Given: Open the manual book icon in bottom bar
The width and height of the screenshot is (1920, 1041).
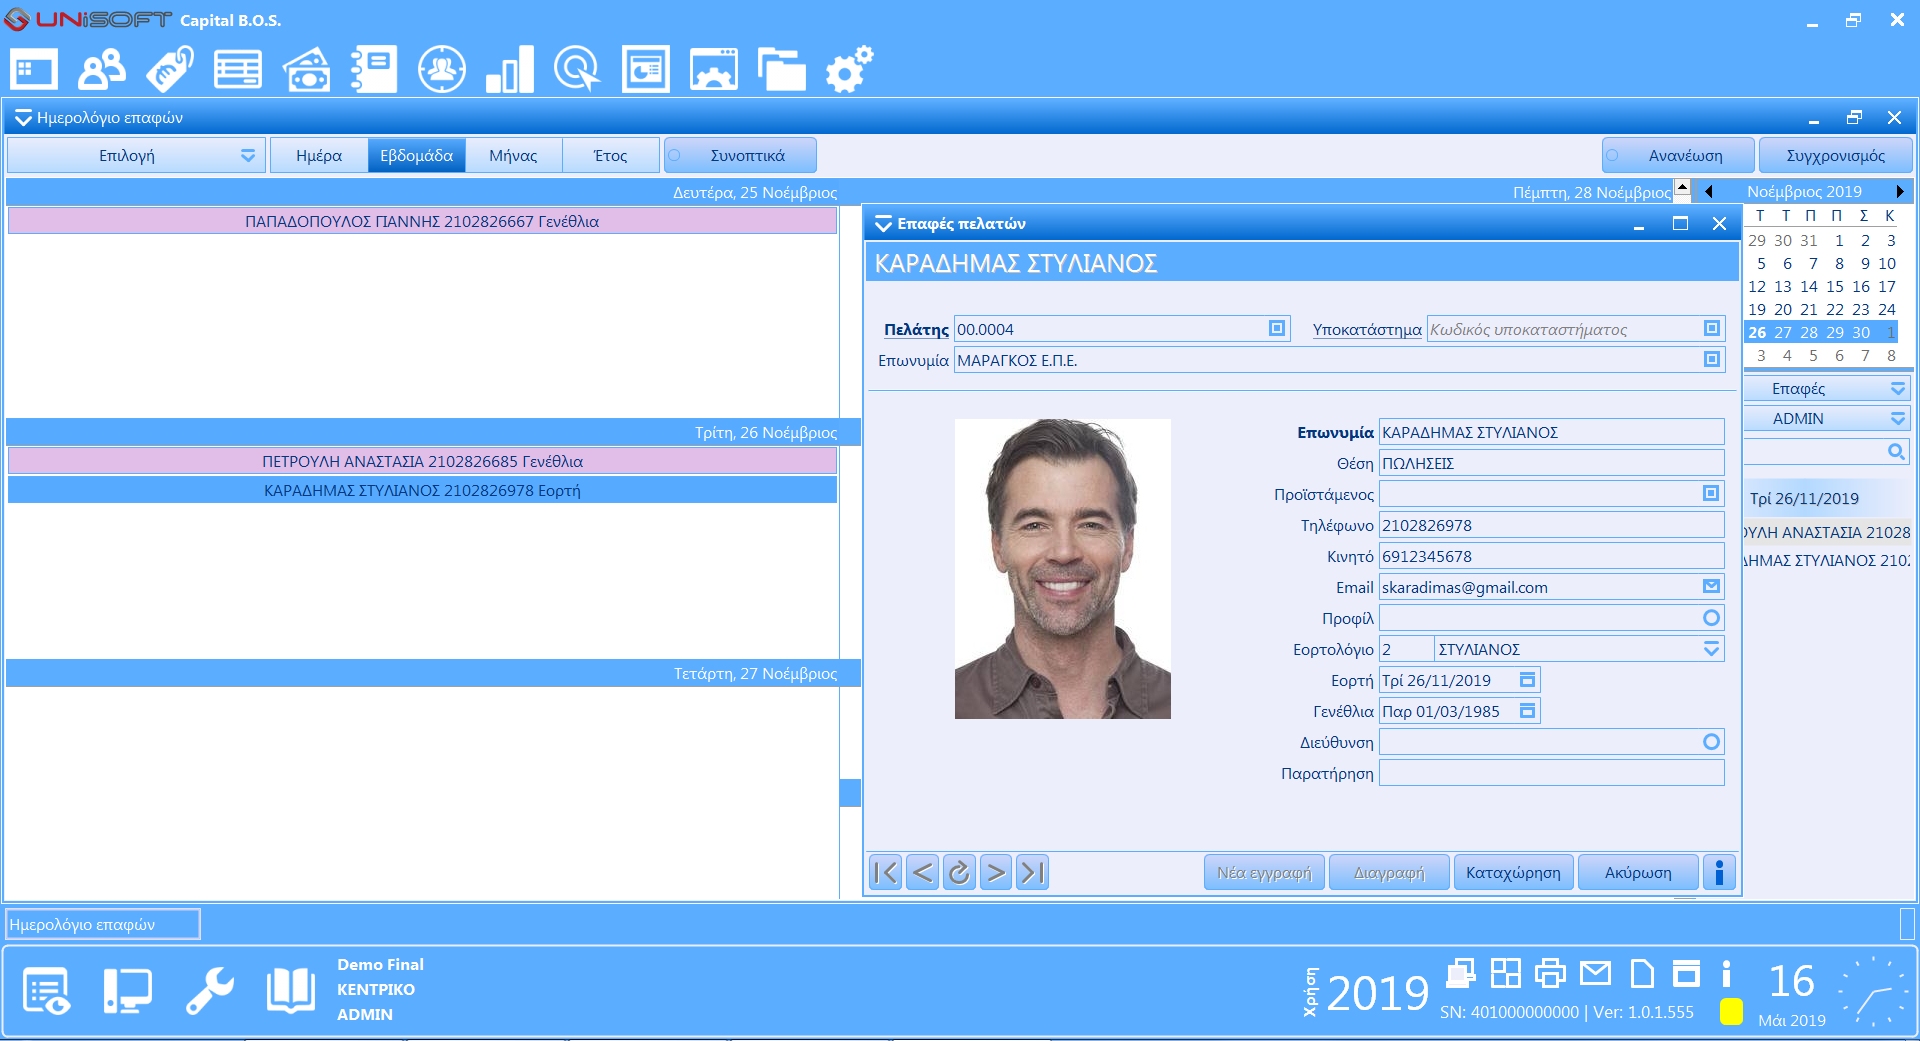Looking at the screenshot, I should [x=291, y=991].
